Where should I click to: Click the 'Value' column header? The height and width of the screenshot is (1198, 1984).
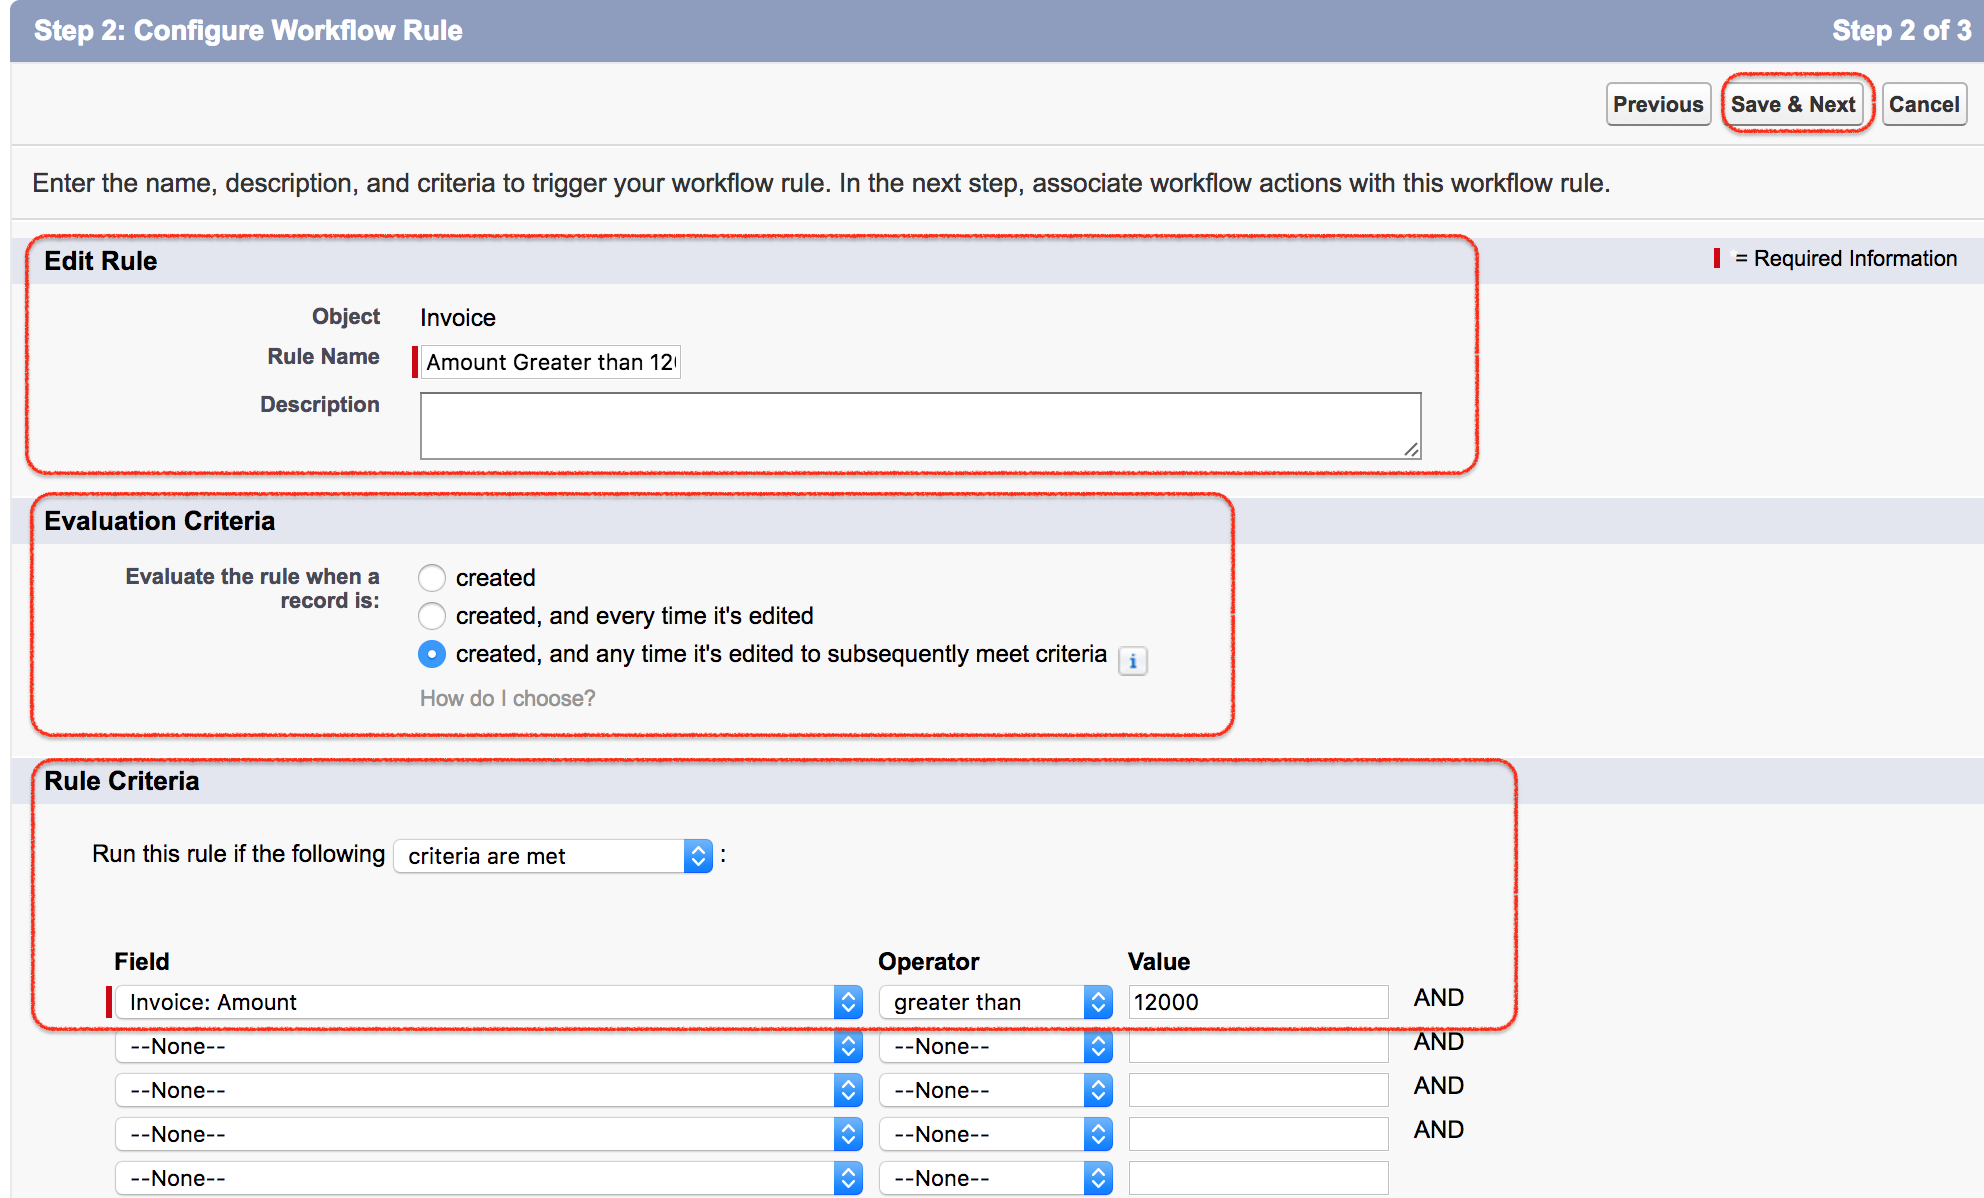[x=1159, y=962]
